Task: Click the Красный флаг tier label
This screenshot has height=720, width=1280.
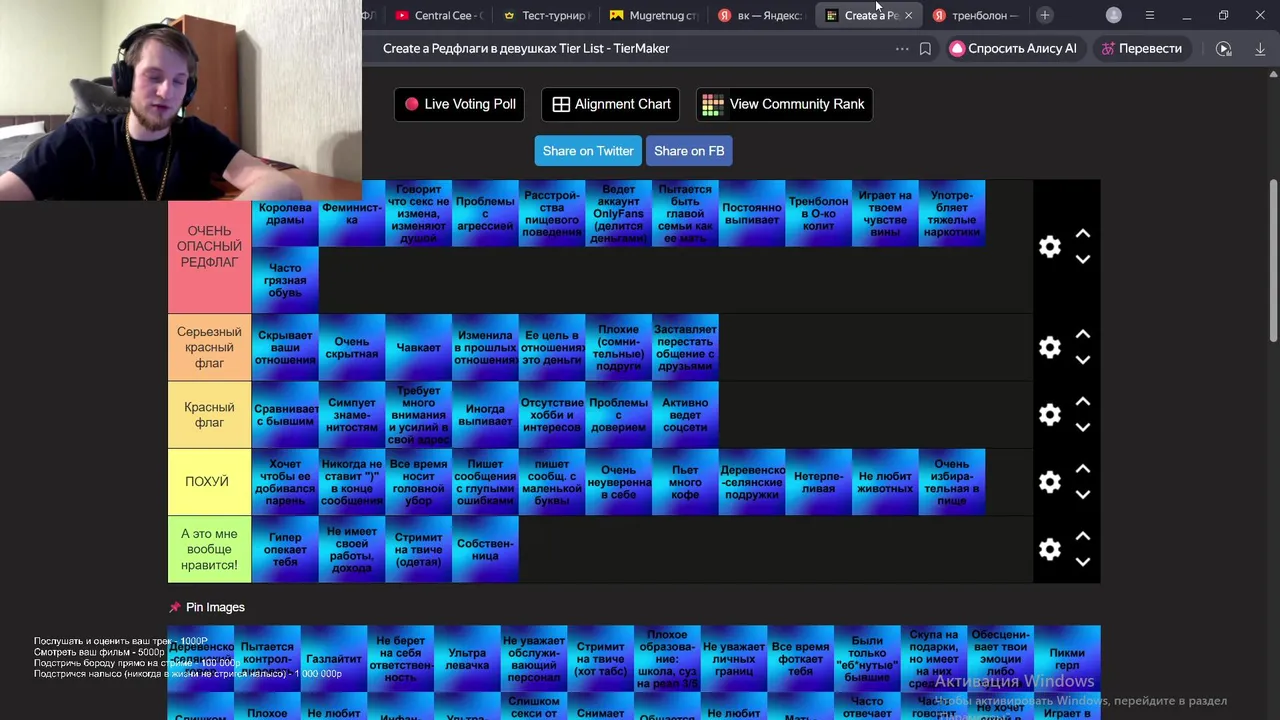Action: 209,414
